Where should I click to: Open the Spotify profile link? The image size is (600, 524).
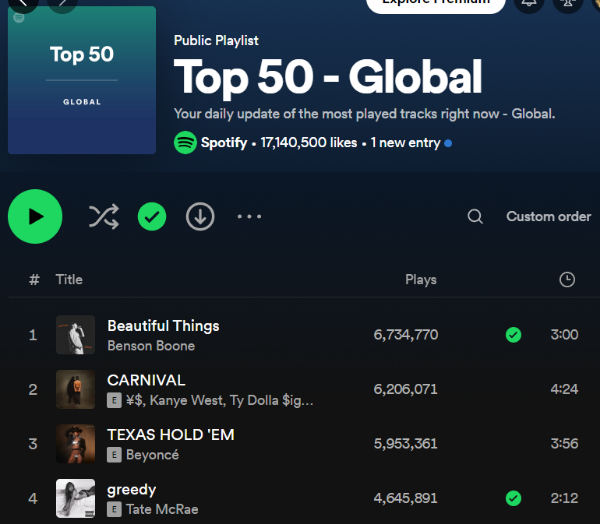223,143
